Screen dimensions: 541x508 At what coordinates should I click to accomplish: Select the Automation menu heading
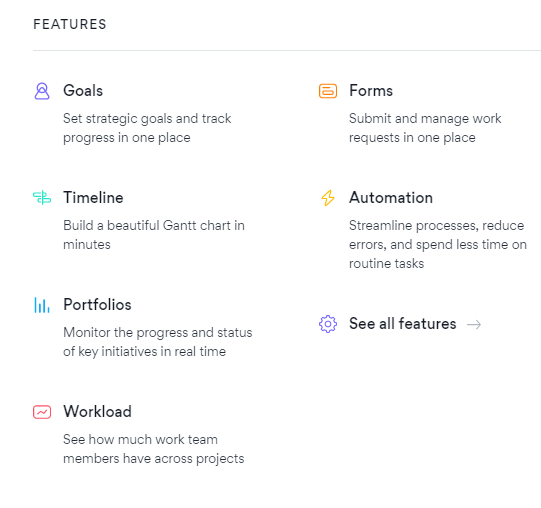click(391, 198)
